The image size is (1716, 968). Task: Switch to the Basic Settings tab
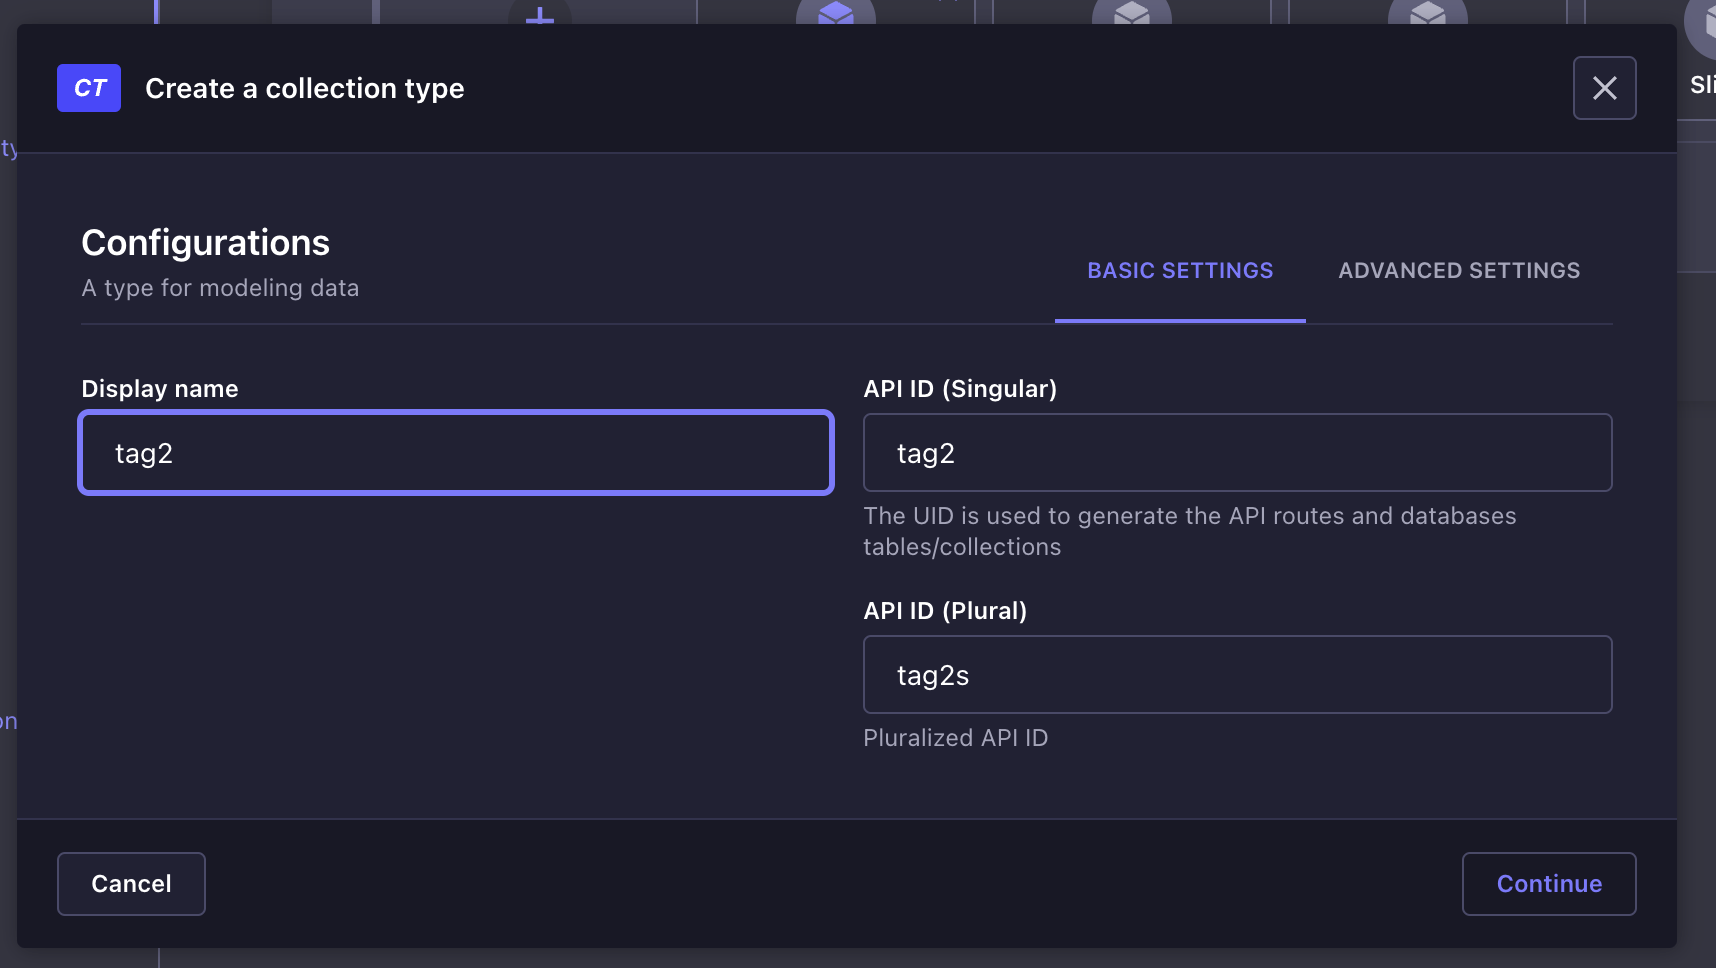[1180, 271]
